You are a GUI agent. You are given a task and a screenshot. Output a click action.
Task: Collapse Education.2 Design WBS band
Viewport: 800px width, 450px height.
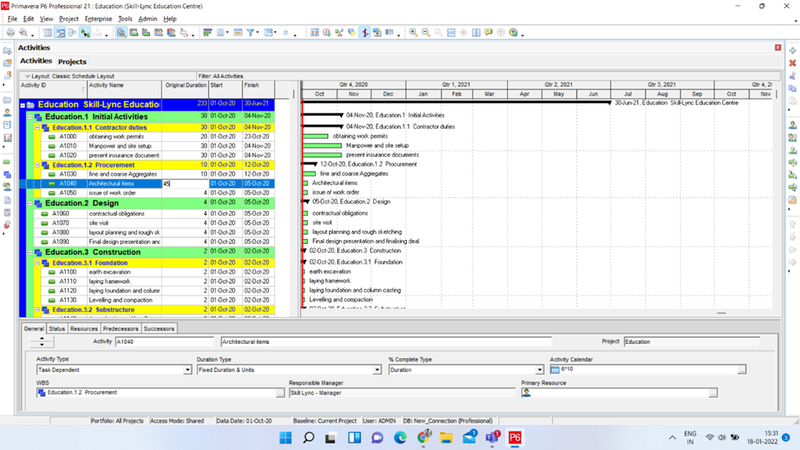pos(30,203)
